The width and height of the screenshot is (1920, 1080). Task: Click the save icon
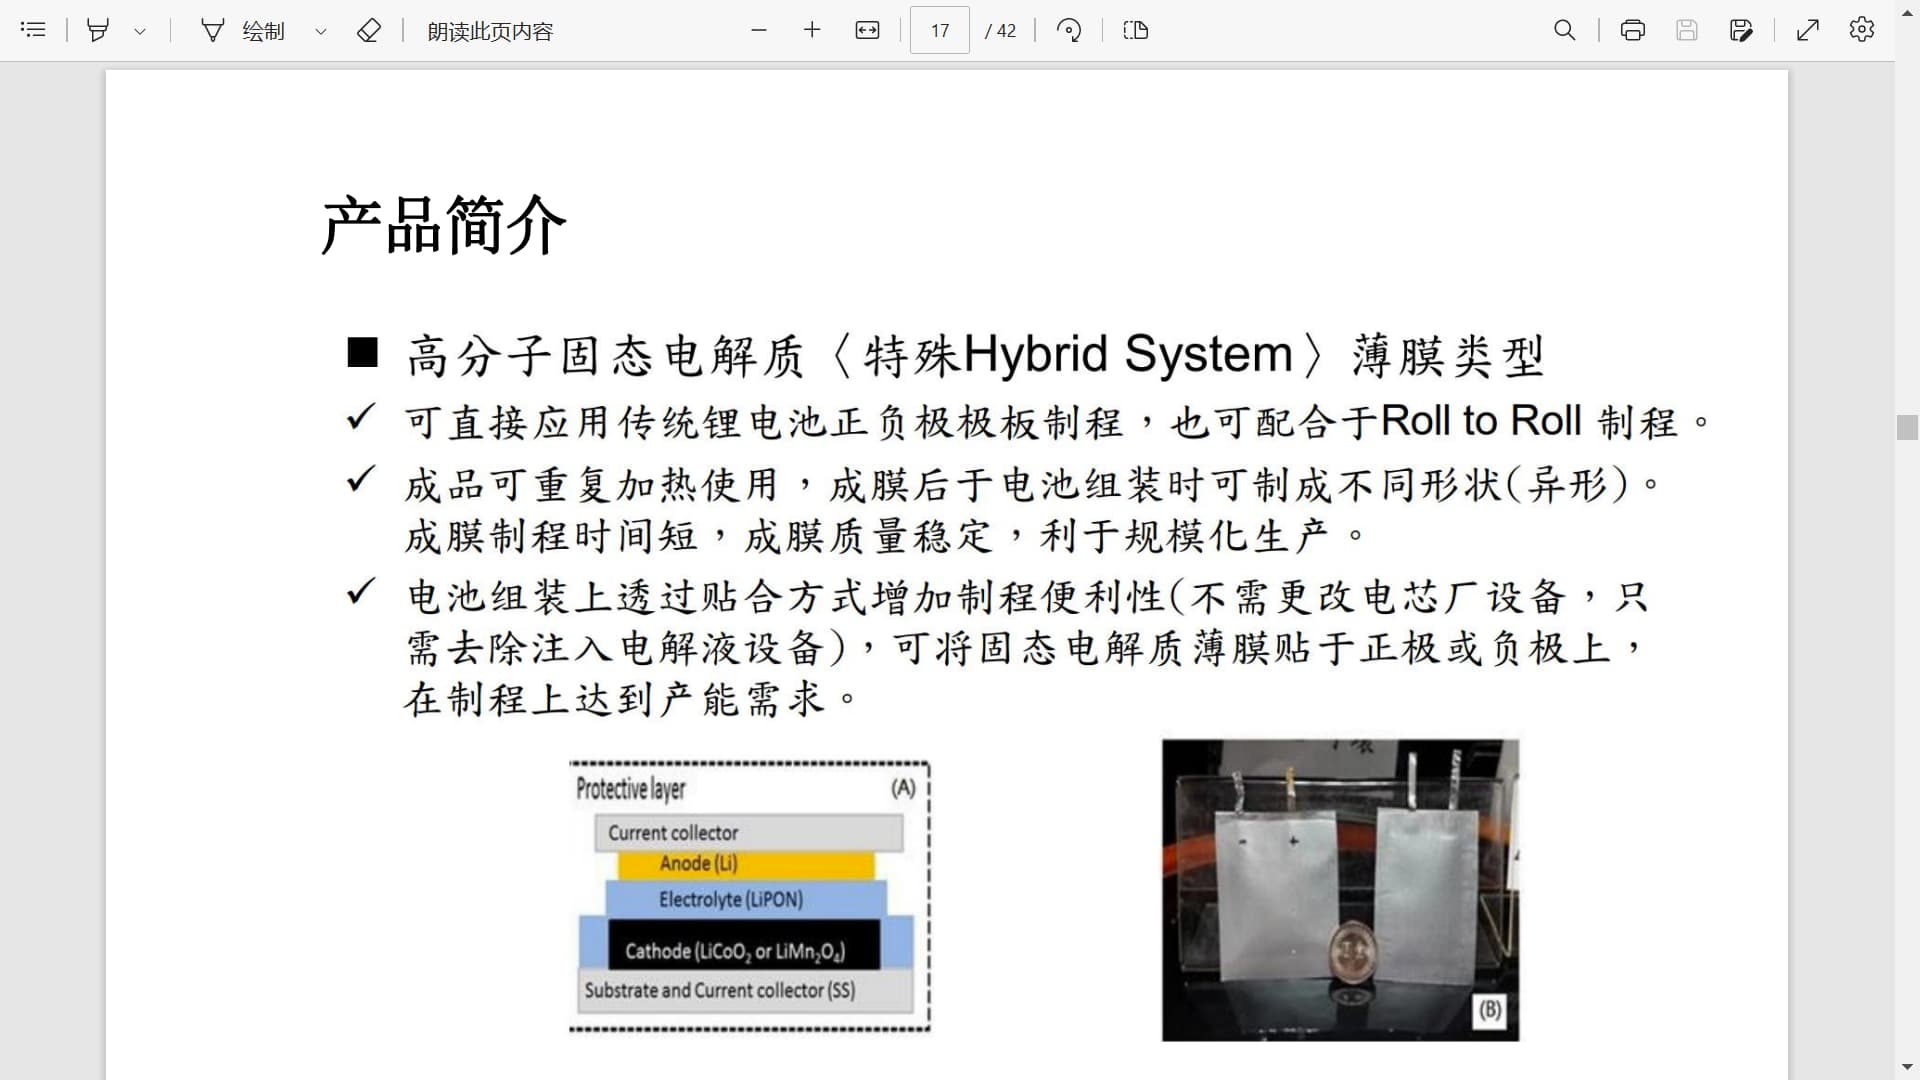coord(1687,30)
